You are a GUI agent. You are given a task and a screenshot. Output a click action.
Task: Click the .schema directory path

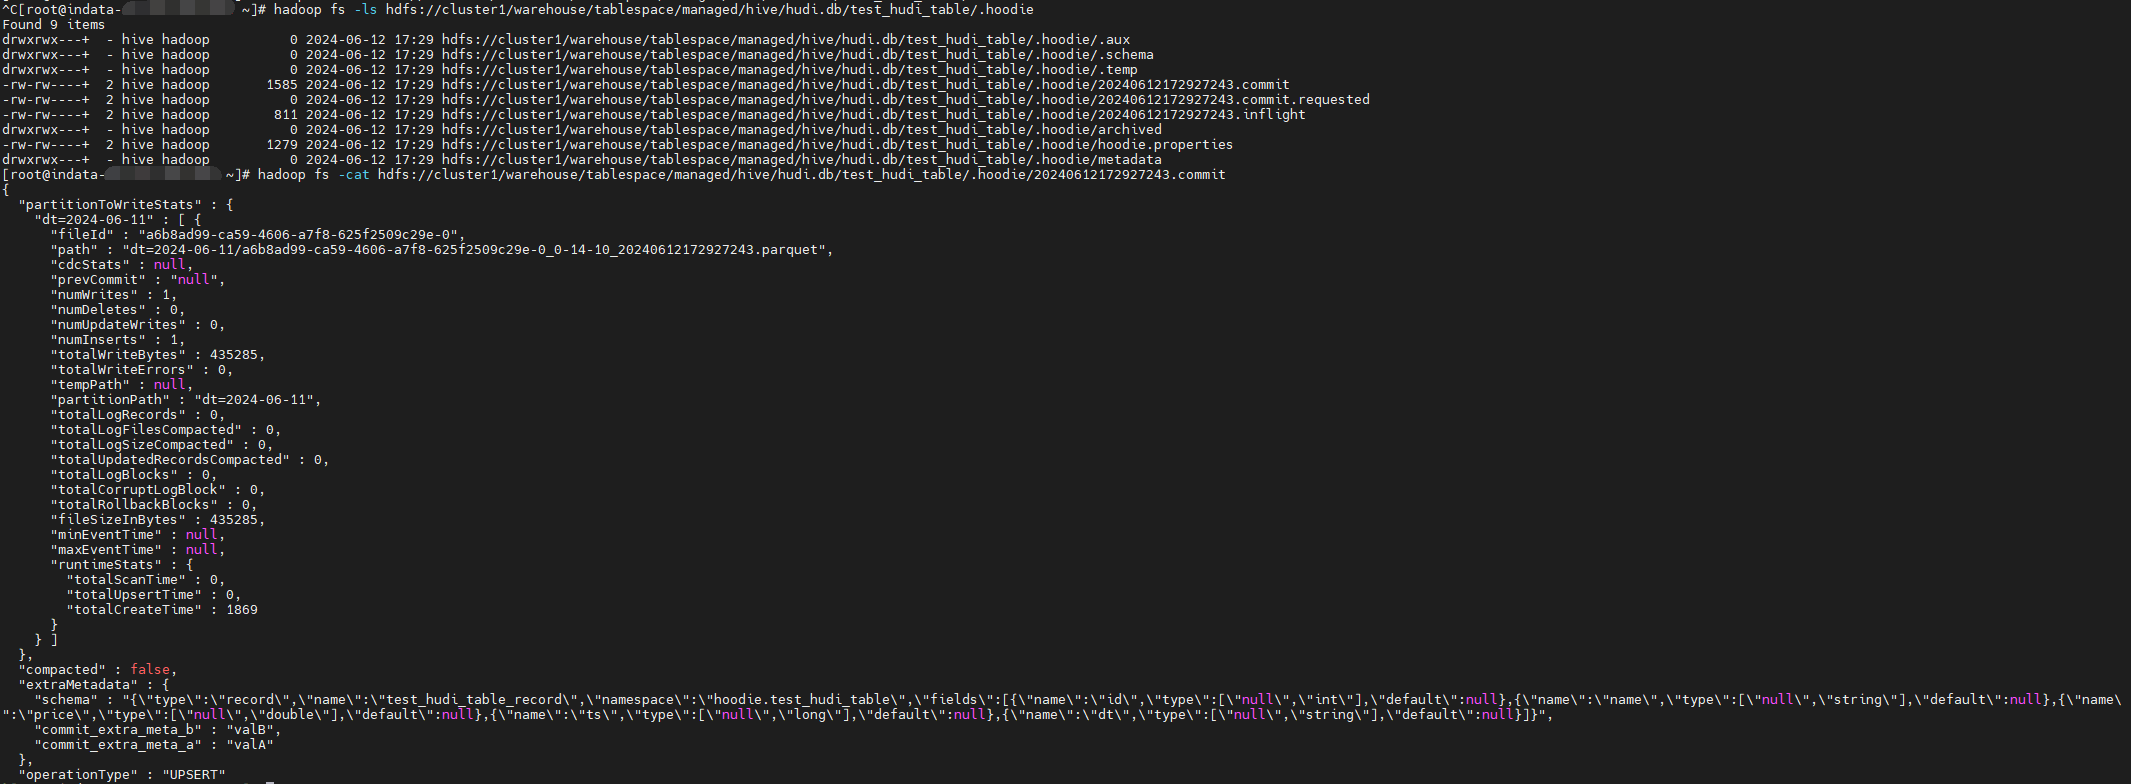[x=797, y=55]
